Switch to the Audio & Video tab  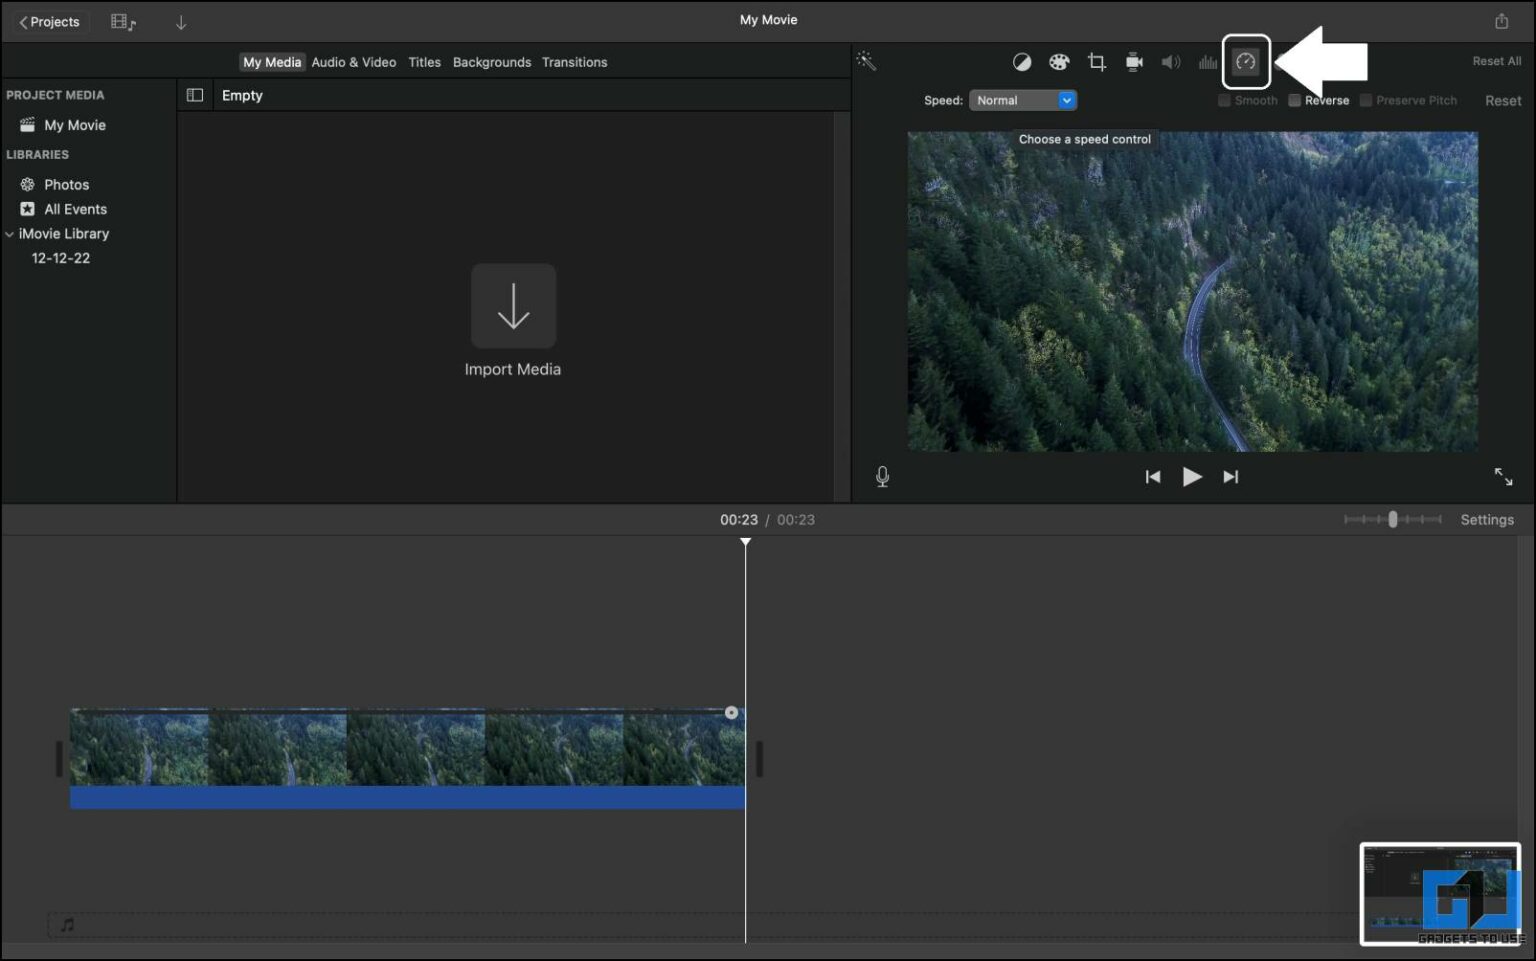[x=354, y=61]
